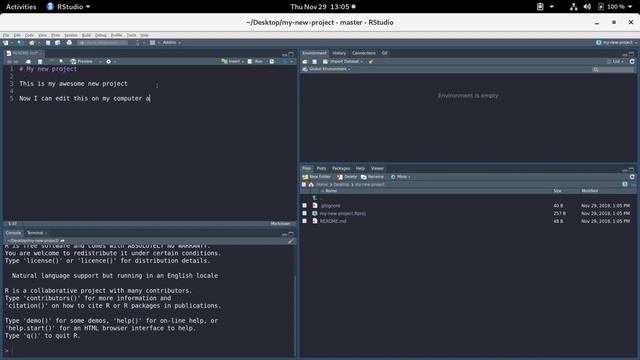Click the Run button in editor toolbar

256,62
